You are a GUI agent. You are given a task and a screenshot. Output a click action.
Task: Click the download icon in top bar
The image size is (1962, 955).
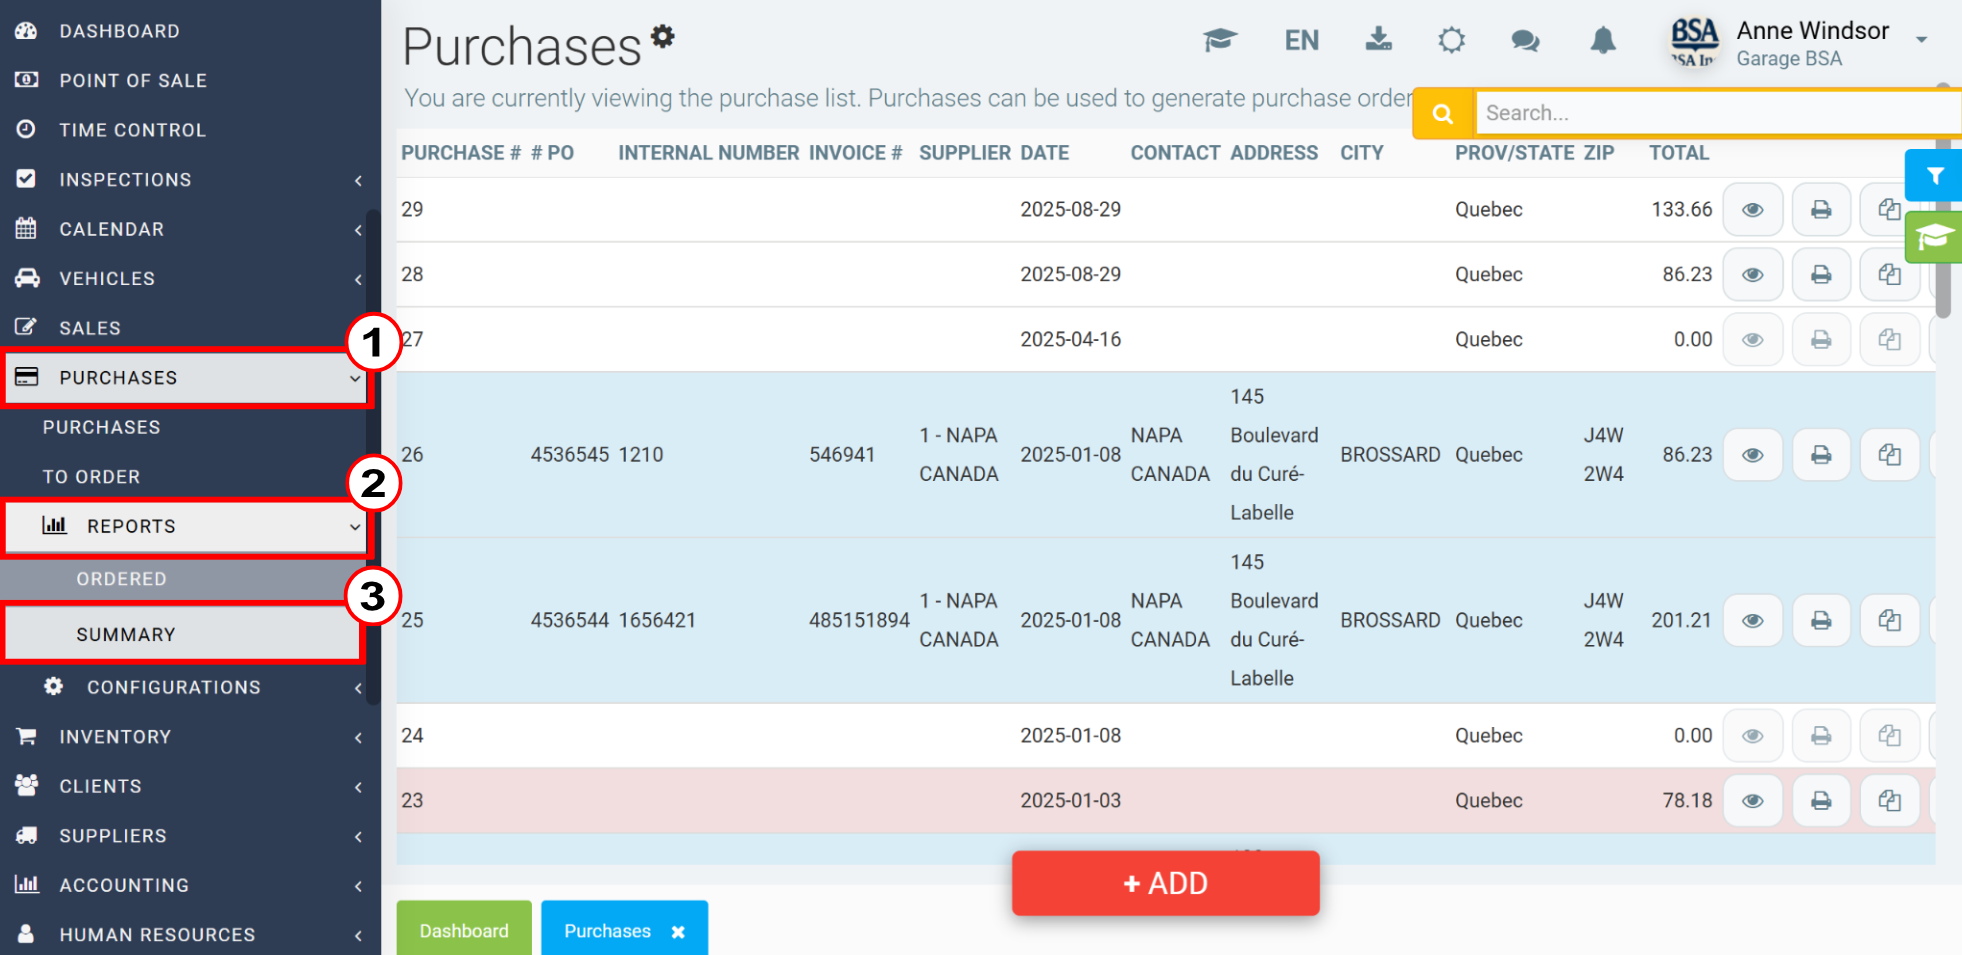point(1378,40)
